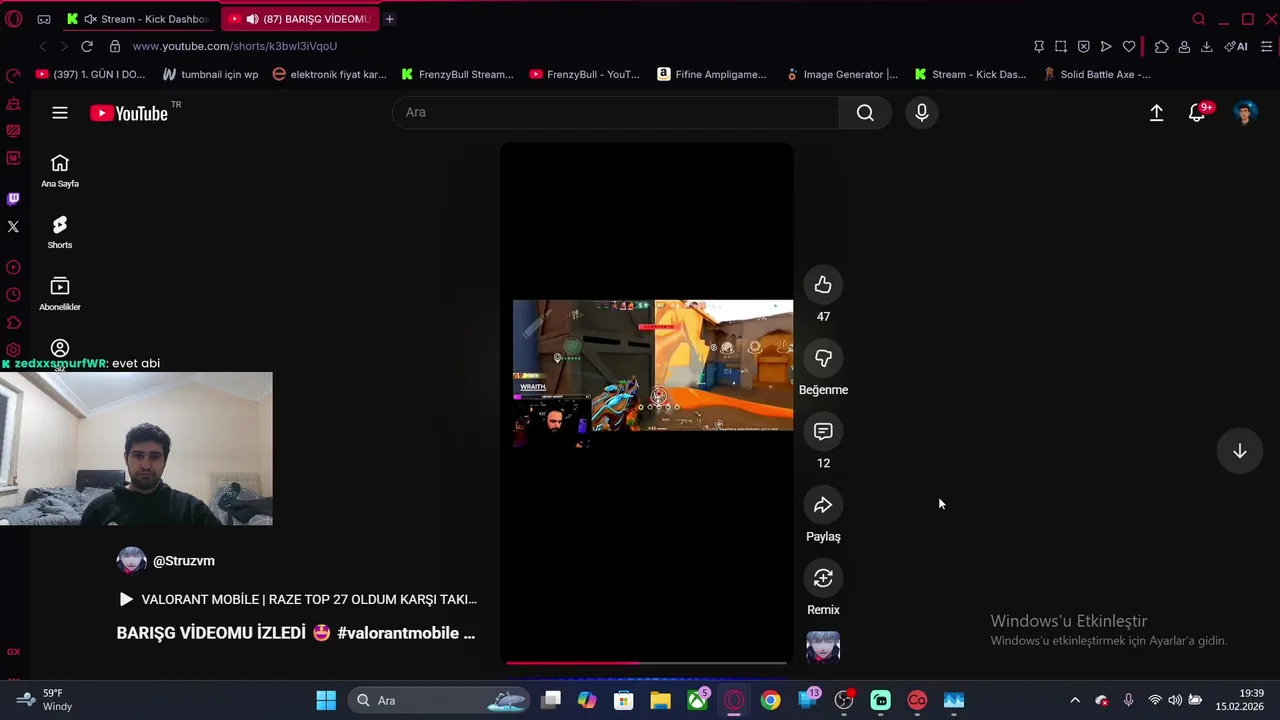
Task: Seek on the short's red progress bar
Action: point(646,662)
